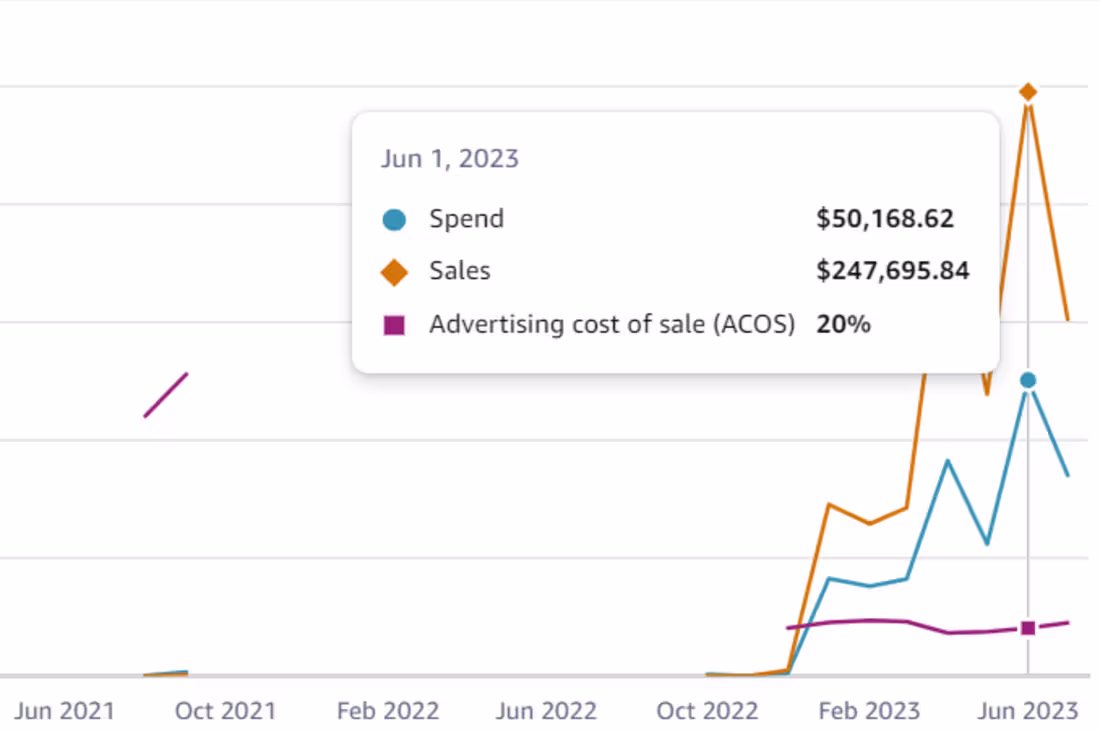Click the orange Sales diamond legend icon
Screen dimensions: 1100x732
pyautogui.click(x=394, y=270)
